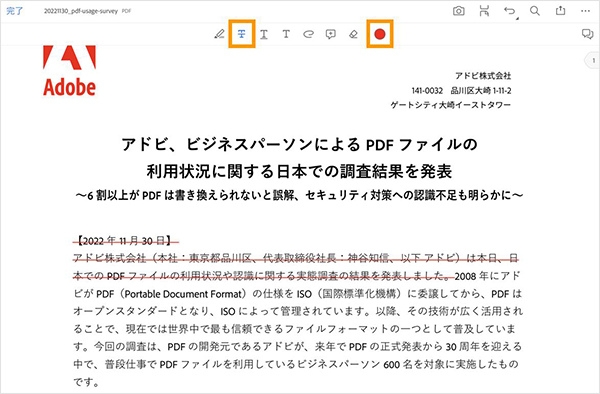
Task: Open the comments list panel icon
Action: [x=587, y=34]
